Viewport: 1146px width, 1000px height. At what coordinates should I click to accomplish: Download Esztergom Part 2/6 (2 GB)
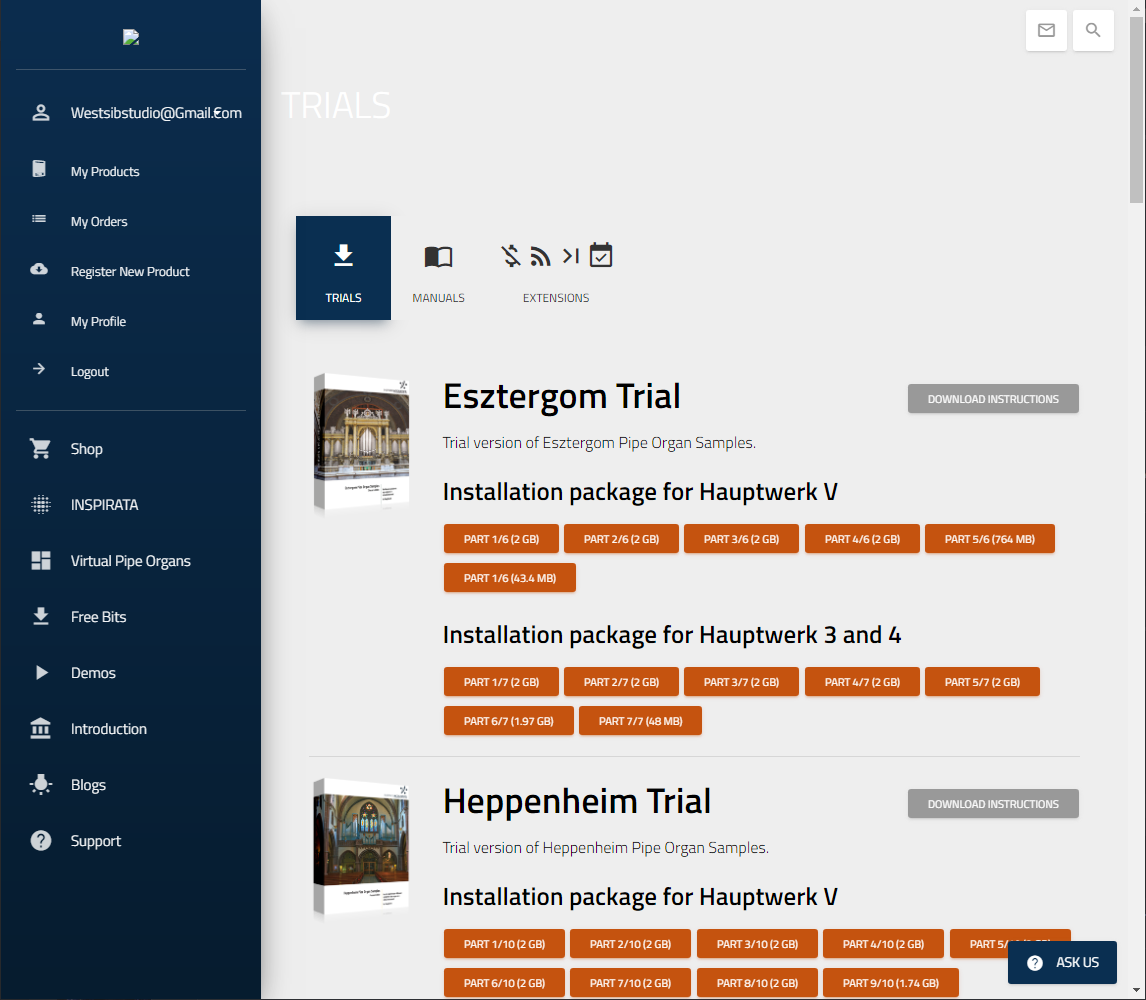coord(621,539)
